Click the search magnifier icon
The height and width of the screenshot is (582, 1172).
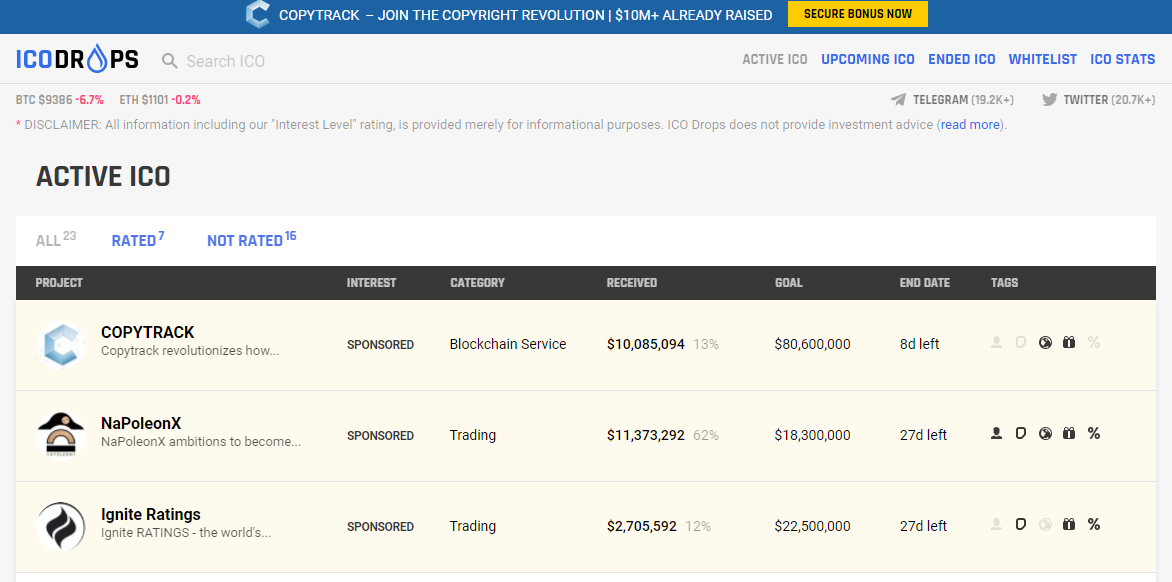tap(170, 61)
